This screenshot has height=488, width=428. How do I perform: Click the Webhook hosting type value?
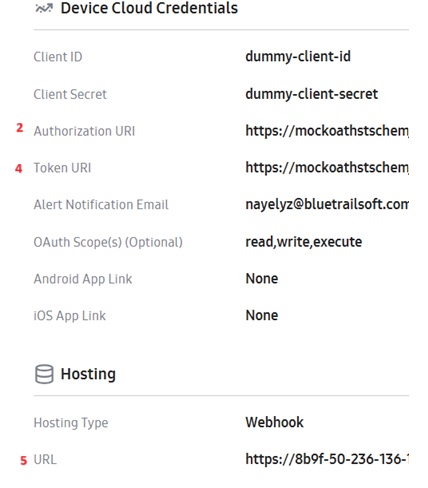[274, 422]
